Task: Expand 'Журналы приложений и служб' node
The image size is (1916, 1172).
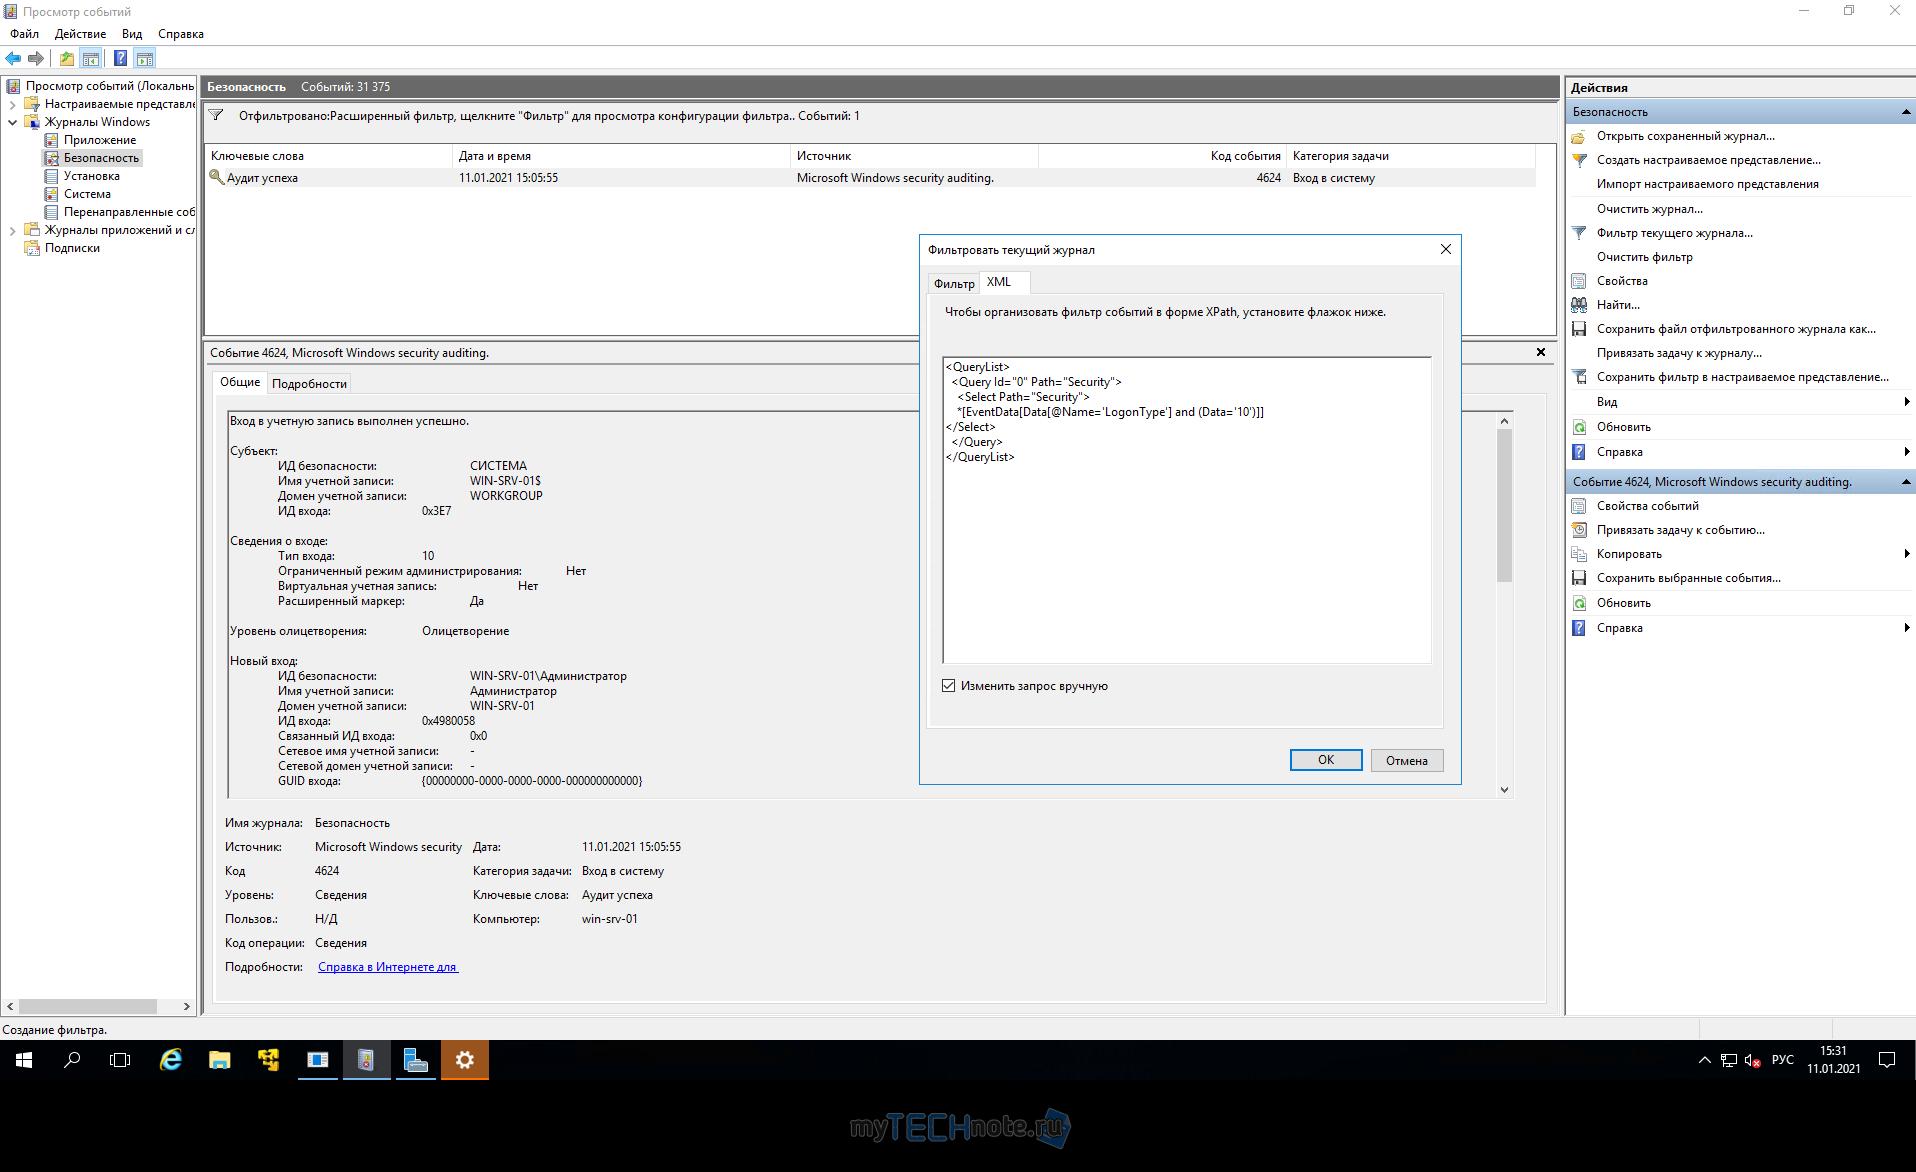Action: pos(12,230)
